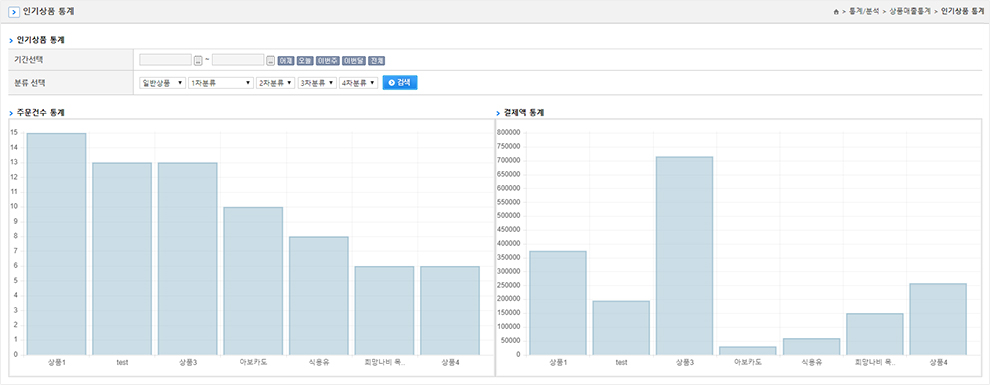Click the arrow icon beside the 인기상품 통계 page title

point(14,12)
